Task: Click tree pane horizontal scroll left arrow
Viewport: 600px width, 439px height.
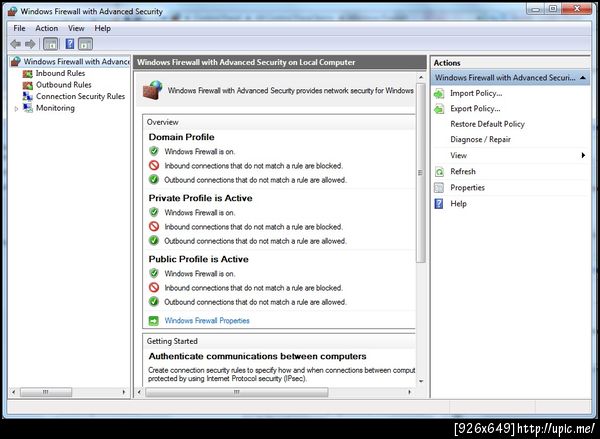Action: tap(14, 392)
